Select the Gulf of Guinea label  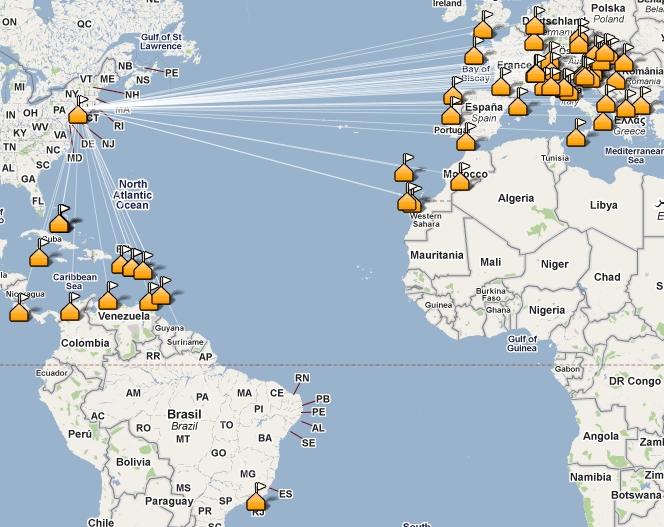[522, 344]
